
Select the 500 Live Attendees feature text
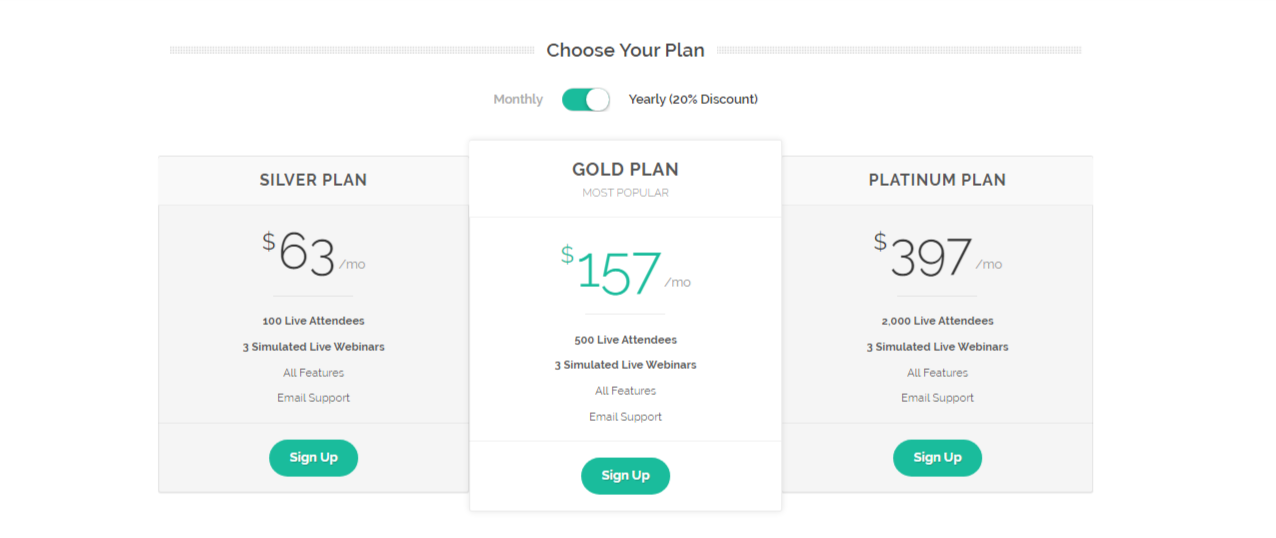[x=625, y=340]
